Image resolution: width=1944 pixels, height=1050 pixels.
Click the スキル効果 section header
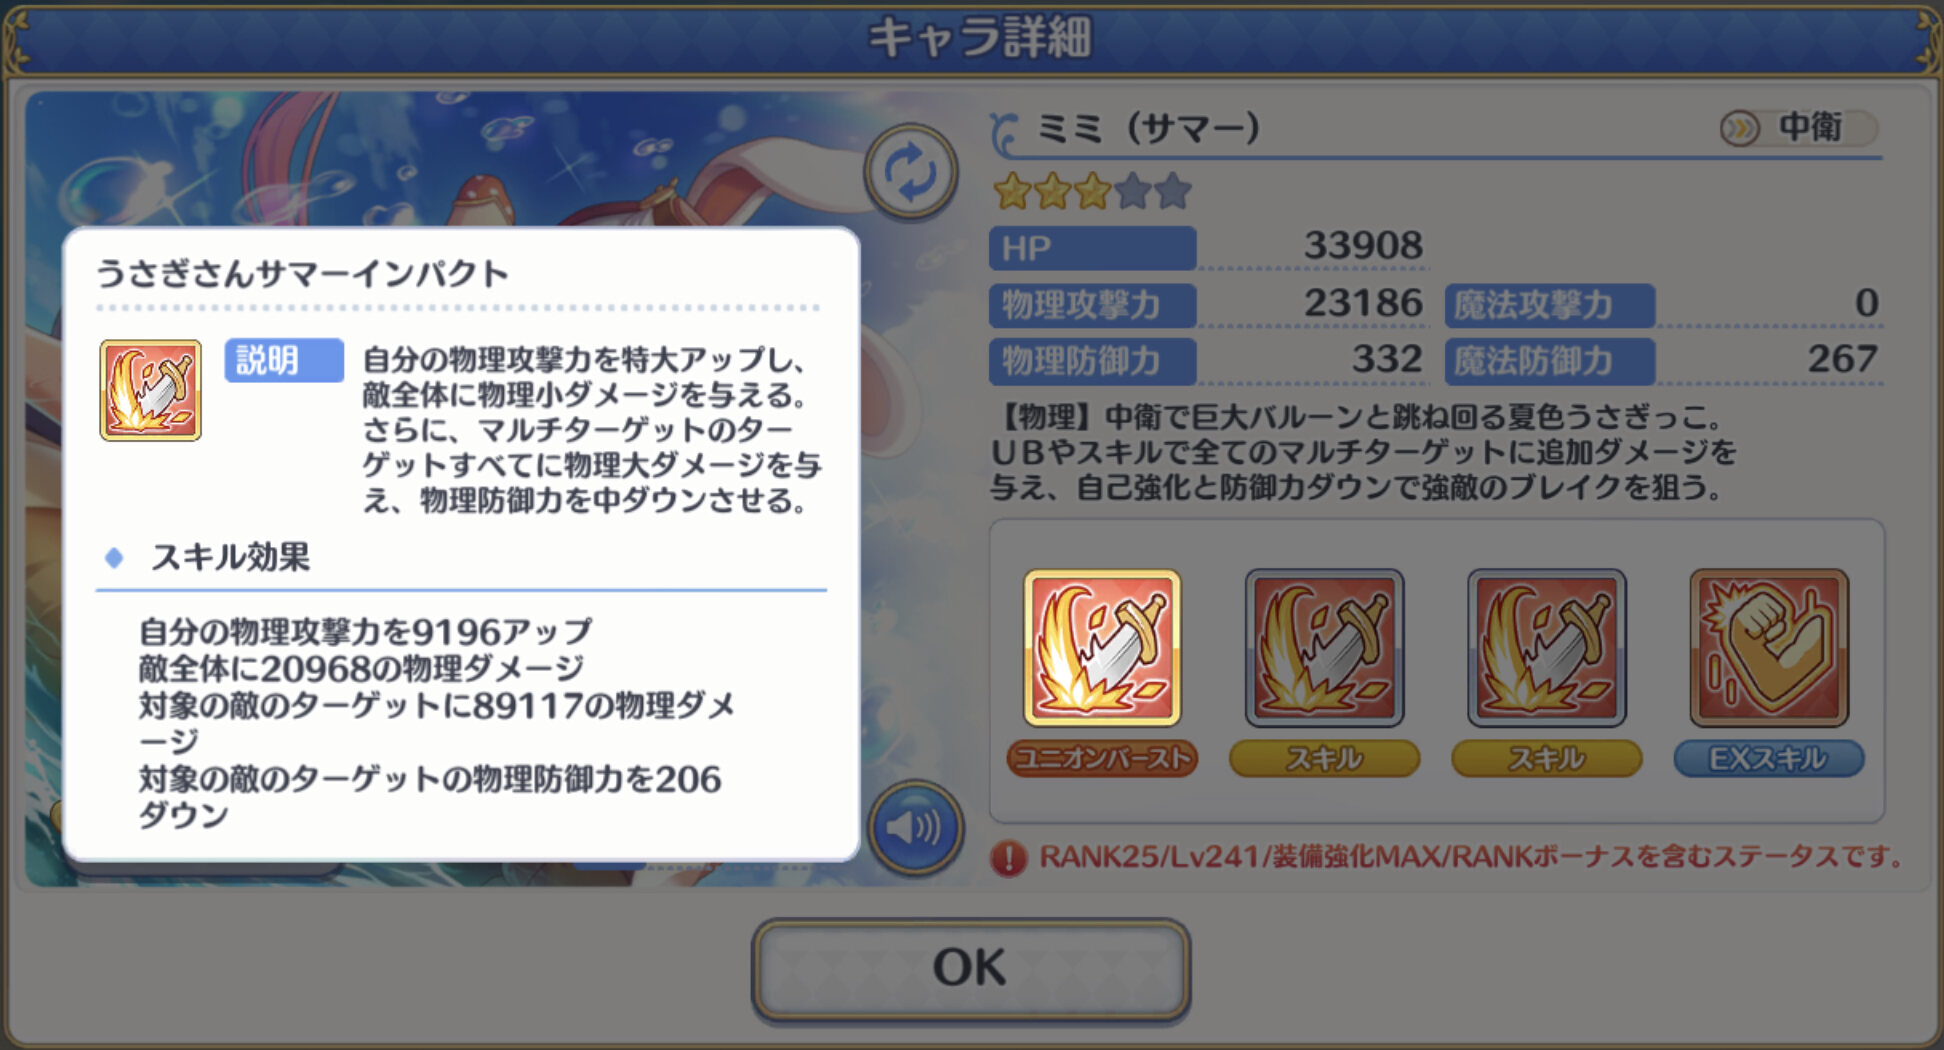[230, 557]
